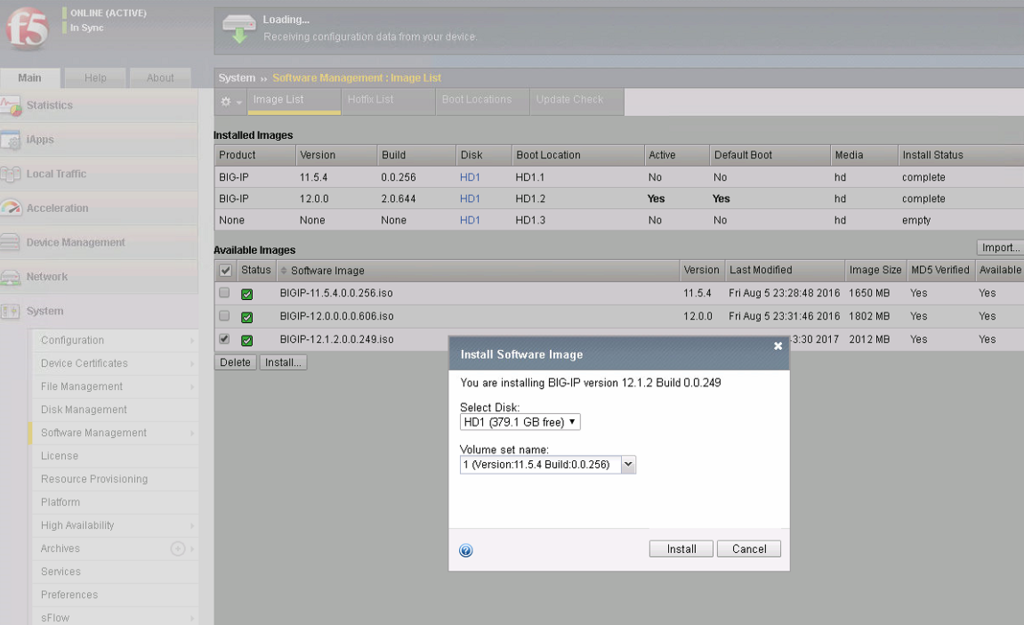Click the plus icon beside Archives

coord(178,549)
